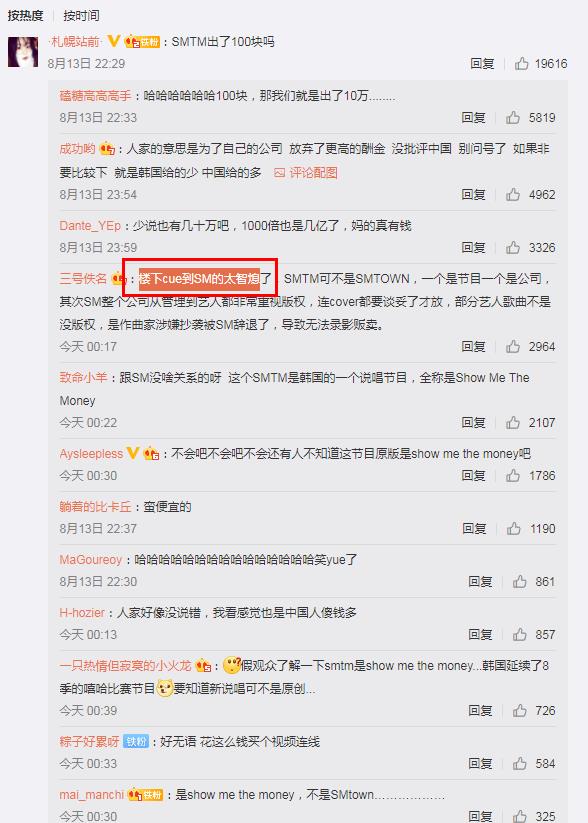Click the 铁粉 badge next to 粽子好累呀
The image size is (588, 823).
coord(136,742)
